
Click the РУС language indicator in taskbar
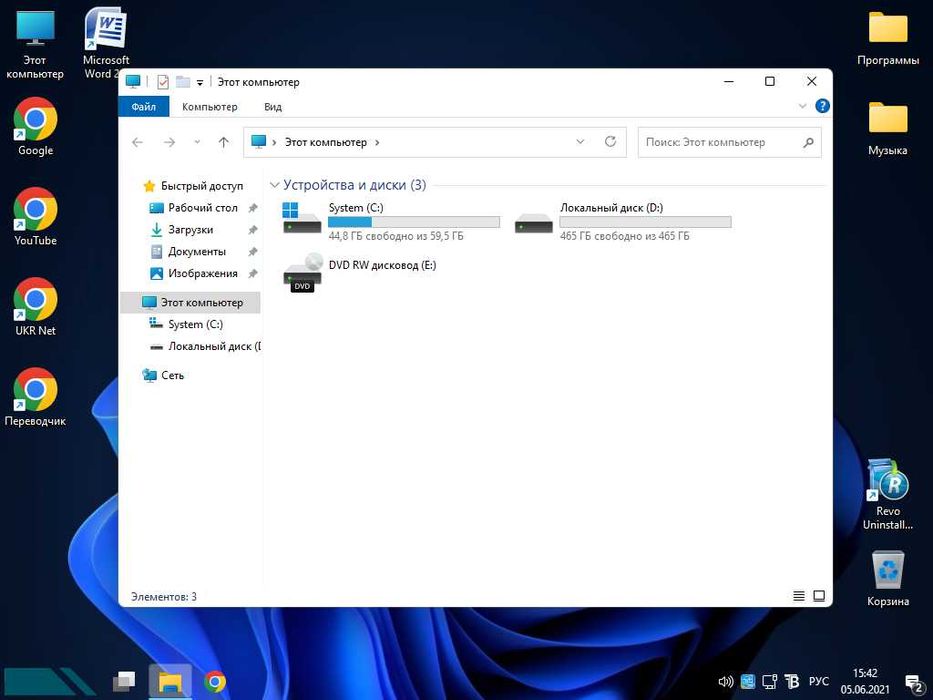pos(818,681)
